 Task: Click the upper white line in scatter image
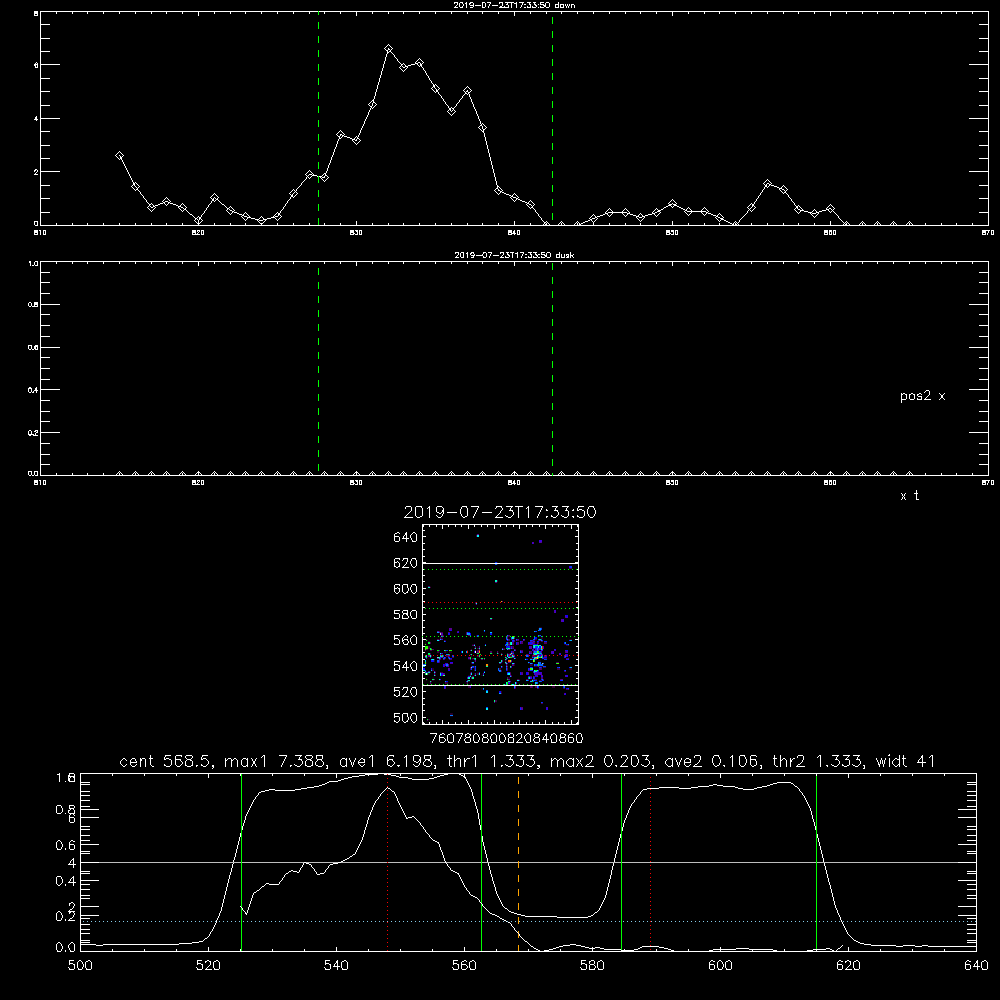(x=500, y=563)
